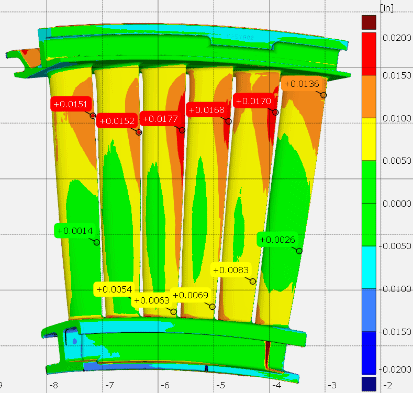Click the +0.0063 deviation label

point(151,300)
